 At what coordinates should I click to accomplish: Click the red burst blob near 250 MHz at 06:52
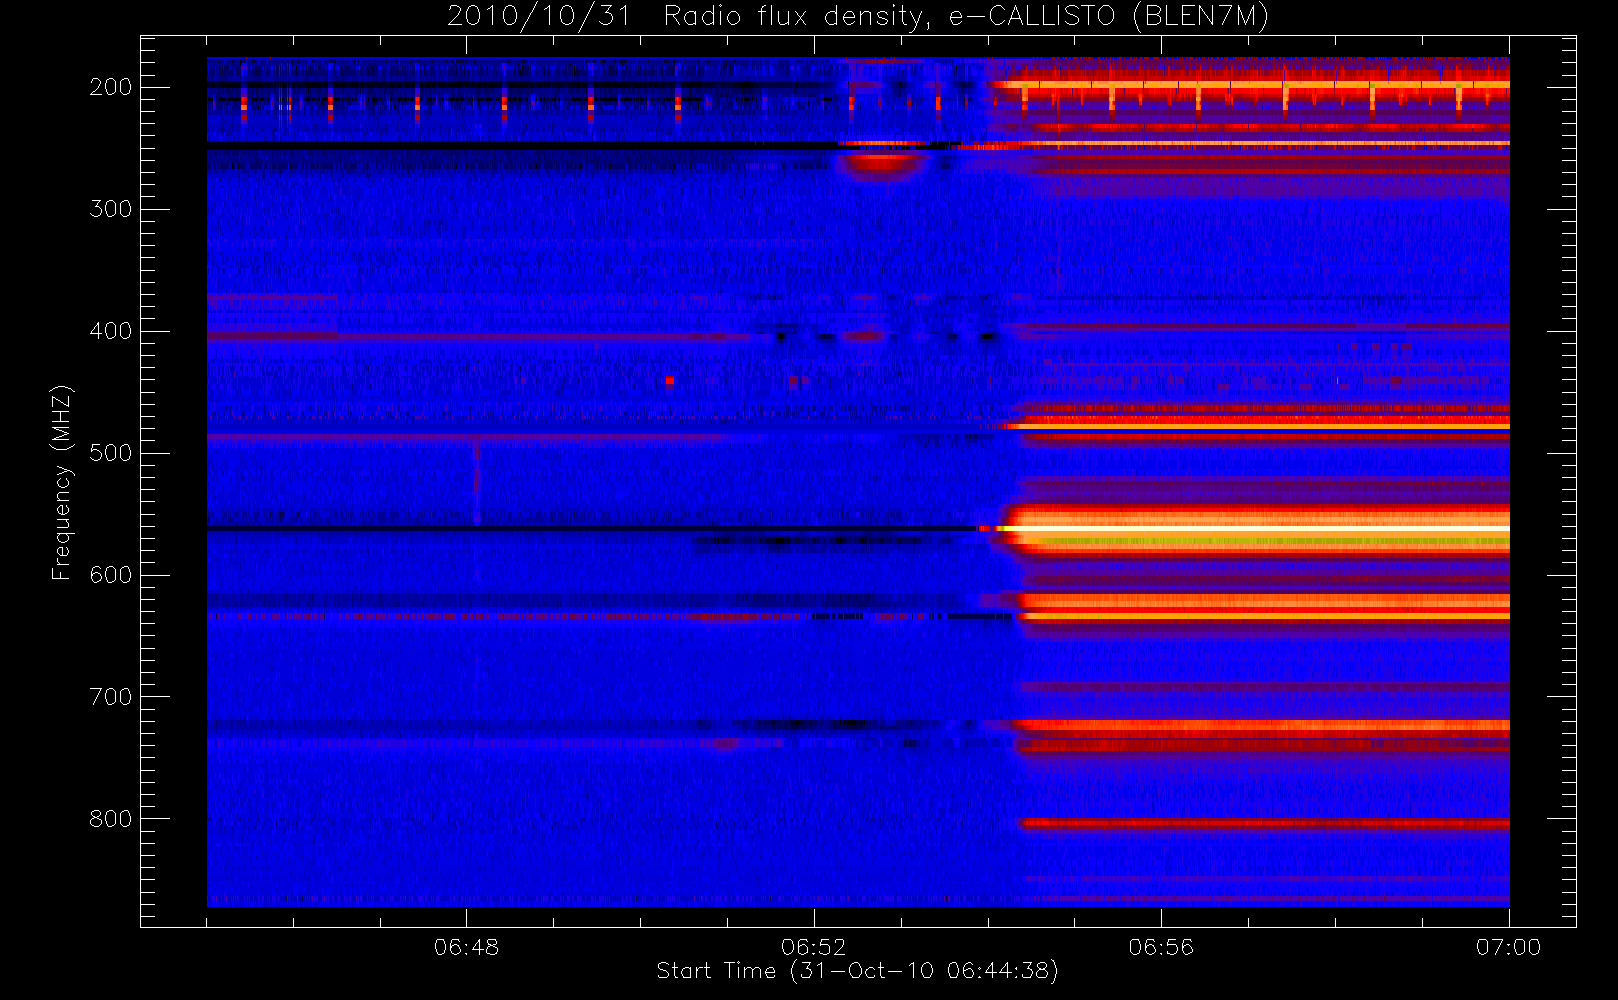pos(881,163)
